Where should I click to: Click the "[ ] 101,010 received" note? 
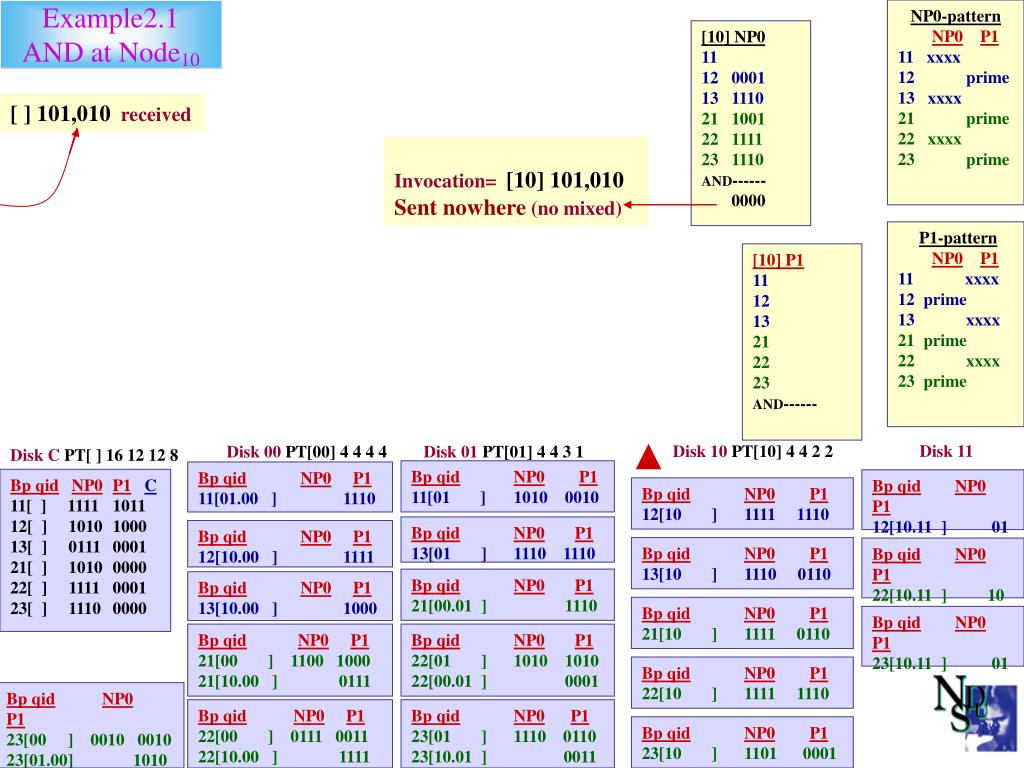(101, 114)
